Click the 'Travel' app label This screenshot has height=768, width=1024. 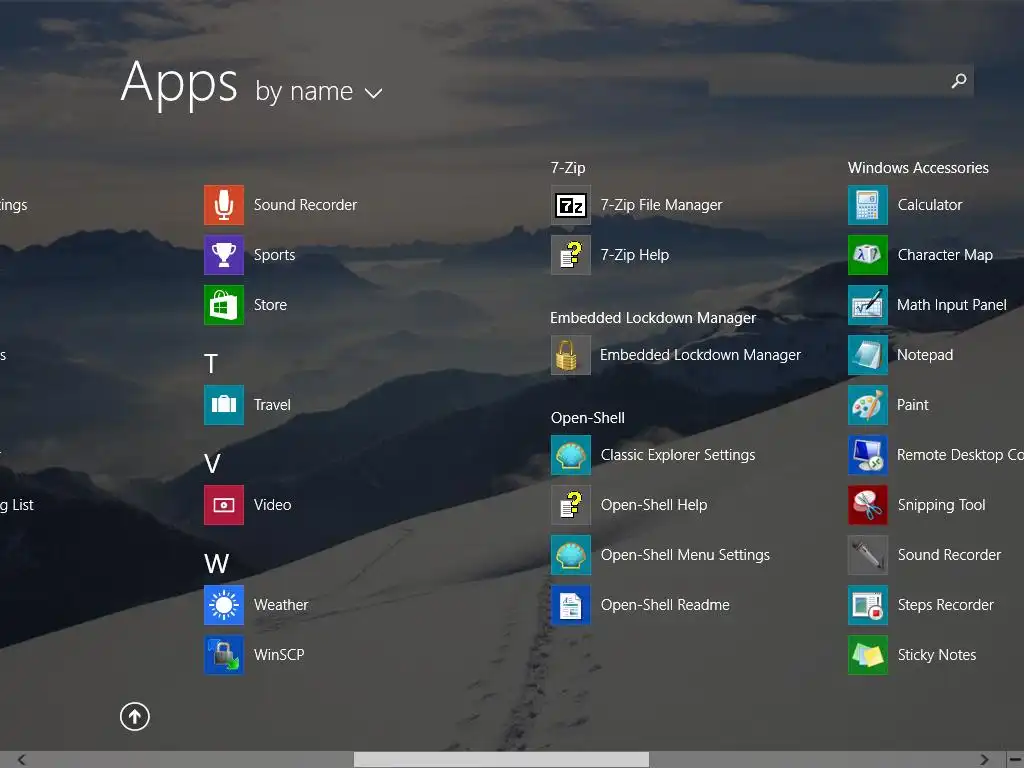click(272, 405)
